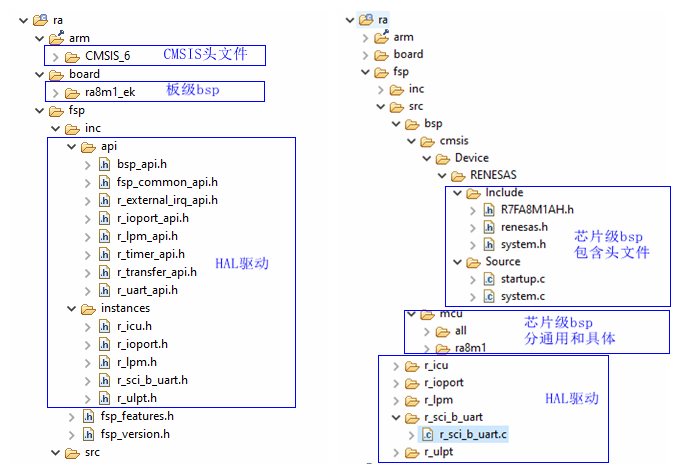The width and height of the screenshot is (676, 474).
Task: Click the r_ulpt folder icon
Action: coord(412,453)
